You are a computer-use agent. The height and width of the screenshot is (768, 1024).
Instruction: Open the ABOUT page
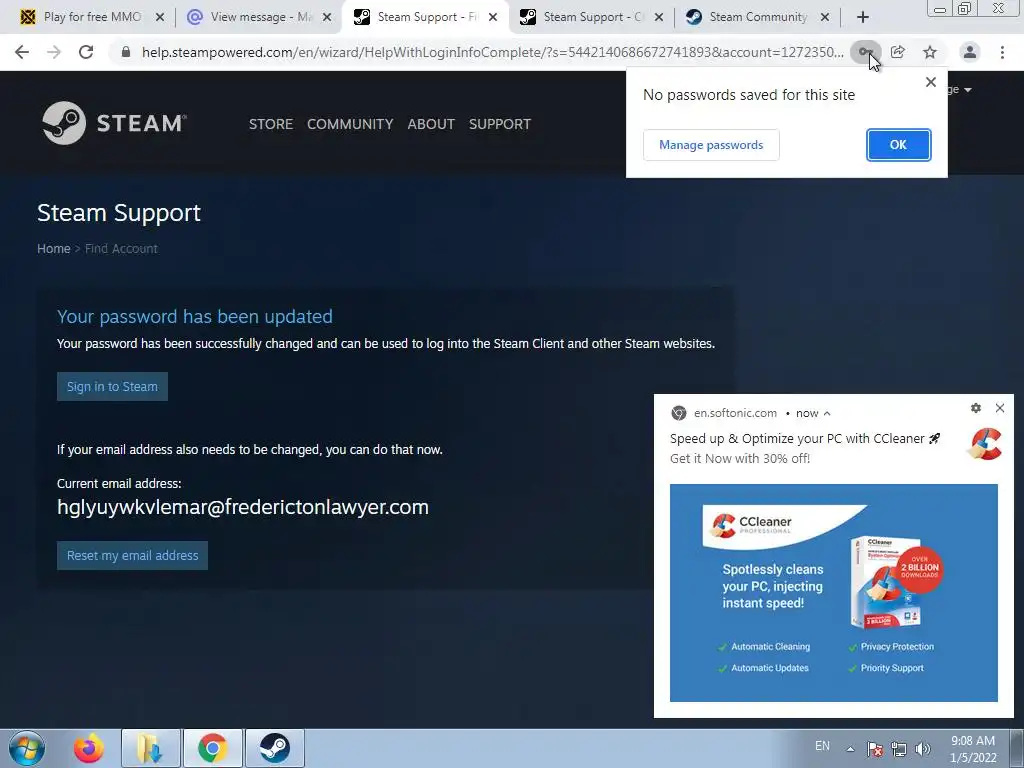point(431,124)
